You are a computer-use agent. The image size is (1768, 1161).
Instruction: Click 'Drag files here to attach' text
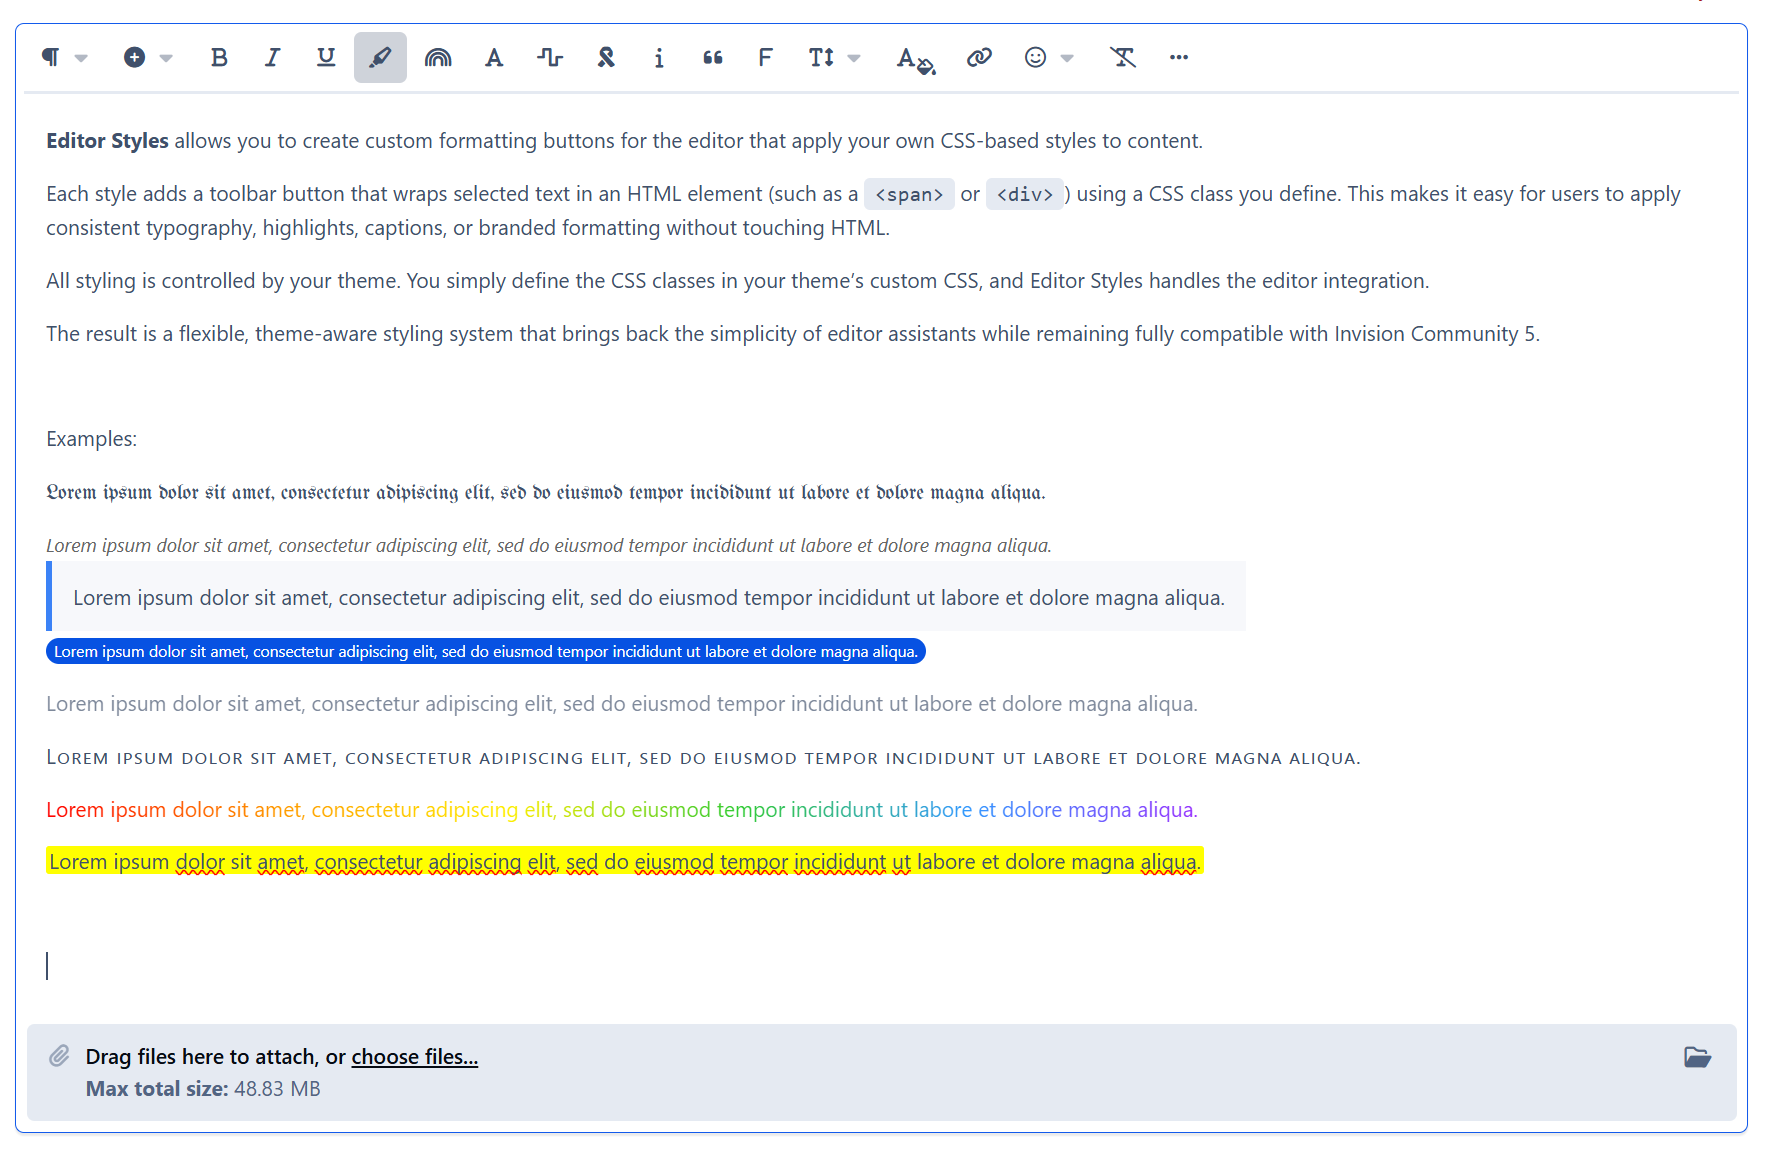(x=203, y=1057)
